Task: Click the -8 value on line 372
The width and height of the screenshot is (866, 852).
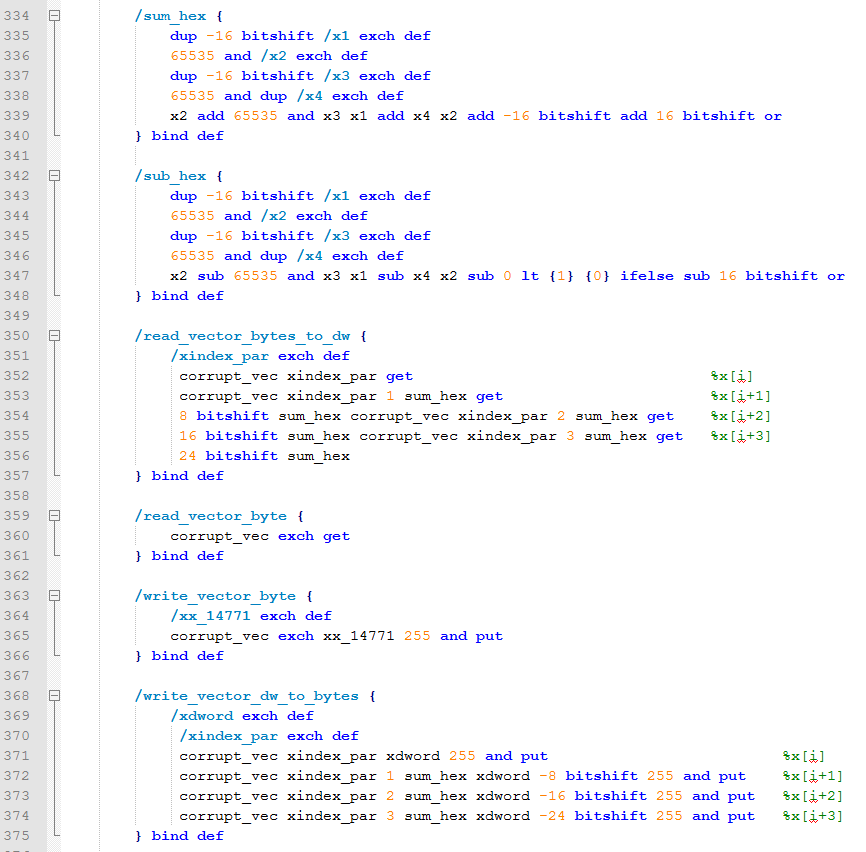Action: (547, 776)
